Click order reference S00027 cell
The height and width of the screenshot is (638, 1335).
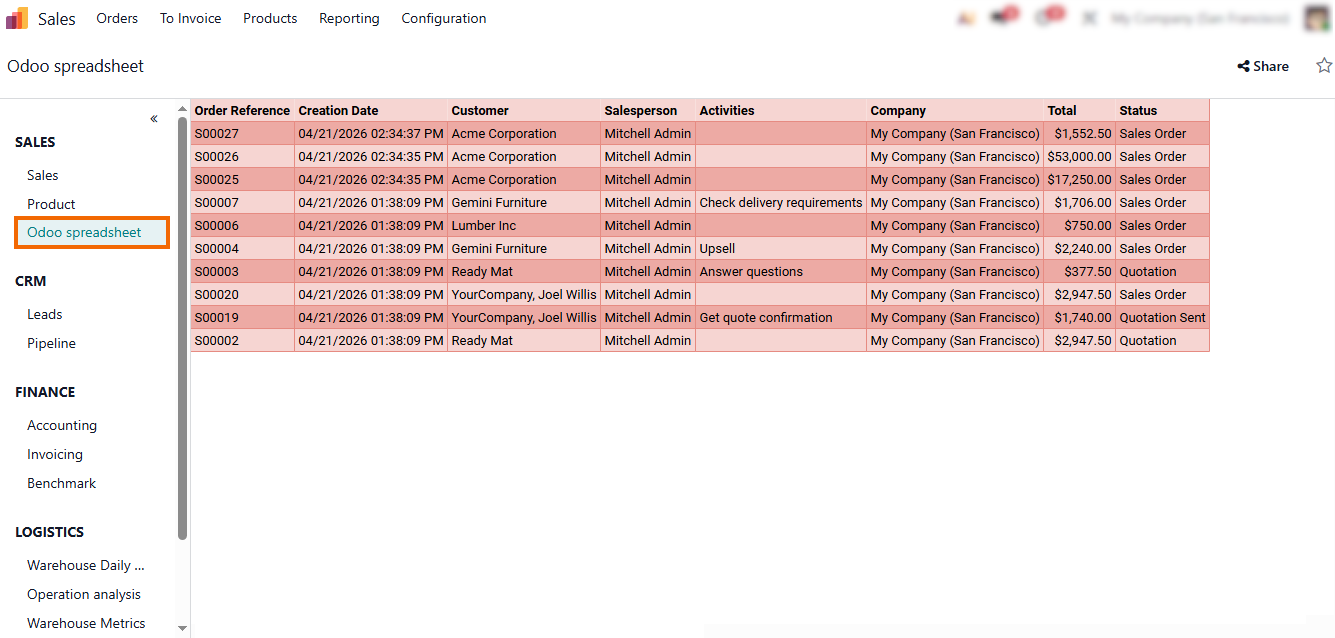(217, 134)
